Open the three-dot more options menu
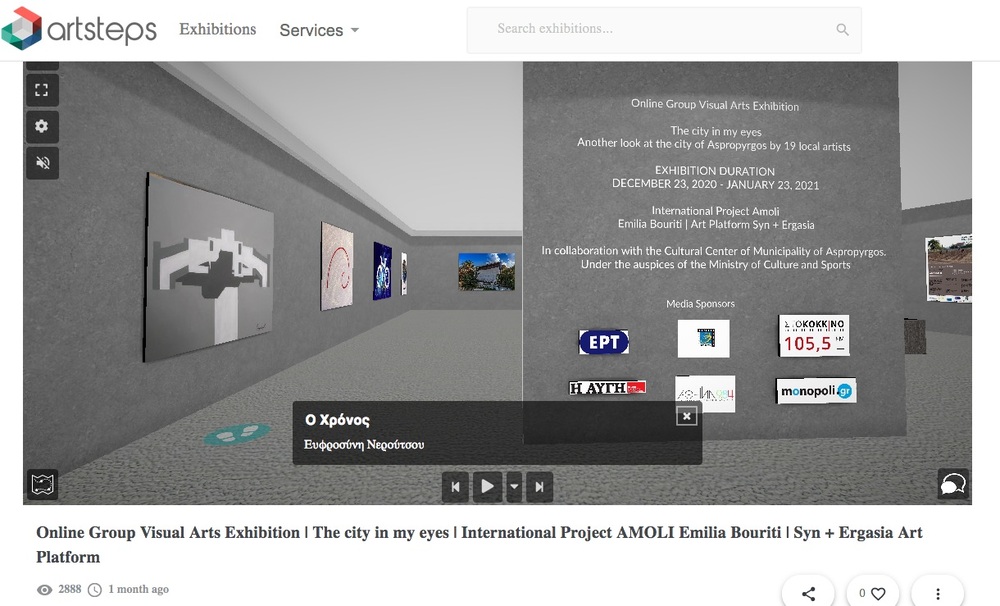The height and width of the screenshot is (606, 1000). click(937, 593)
